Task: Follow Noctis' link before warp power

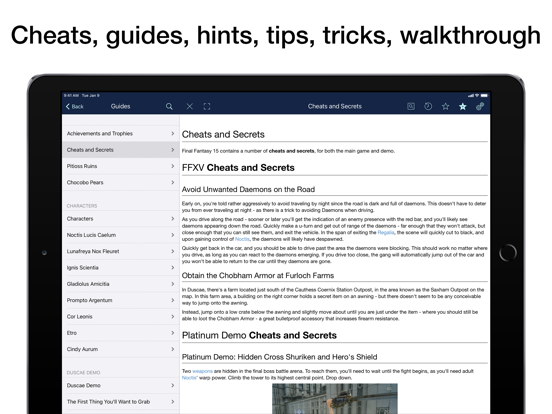Action: (190, 378)
